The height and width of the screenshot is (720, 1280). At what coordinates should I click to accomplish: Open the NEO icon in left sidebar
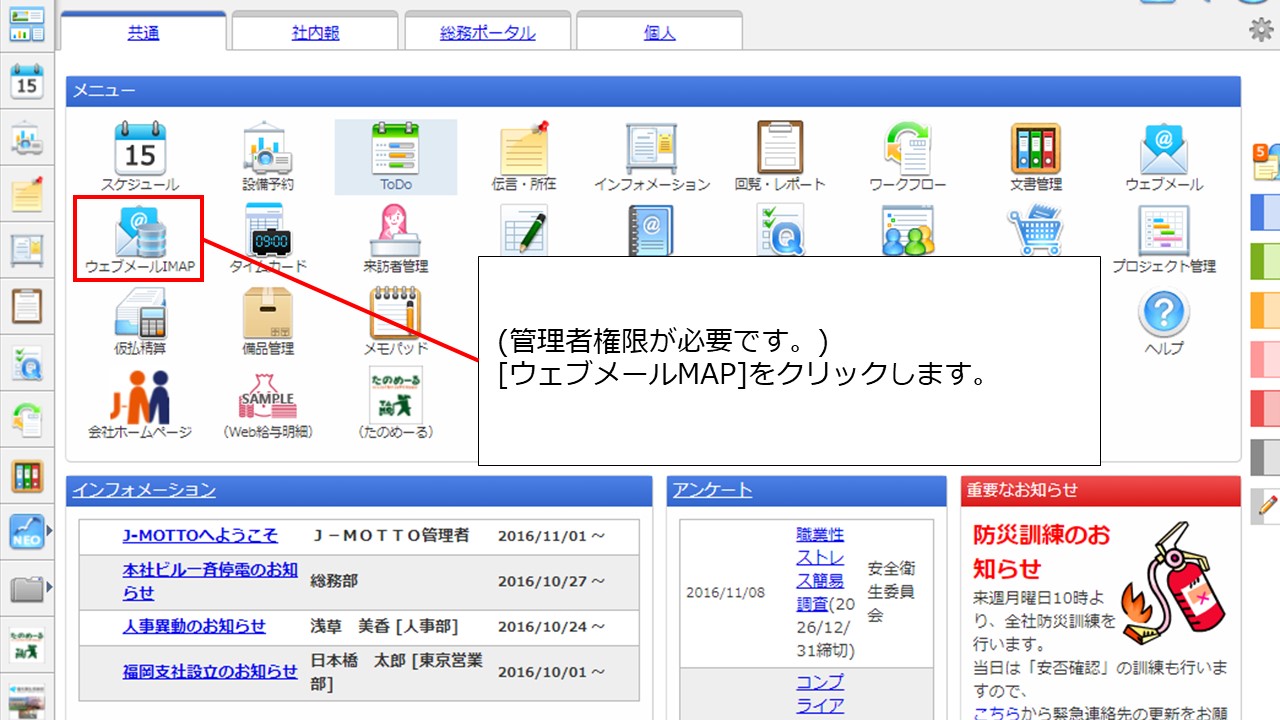(26, 530)
